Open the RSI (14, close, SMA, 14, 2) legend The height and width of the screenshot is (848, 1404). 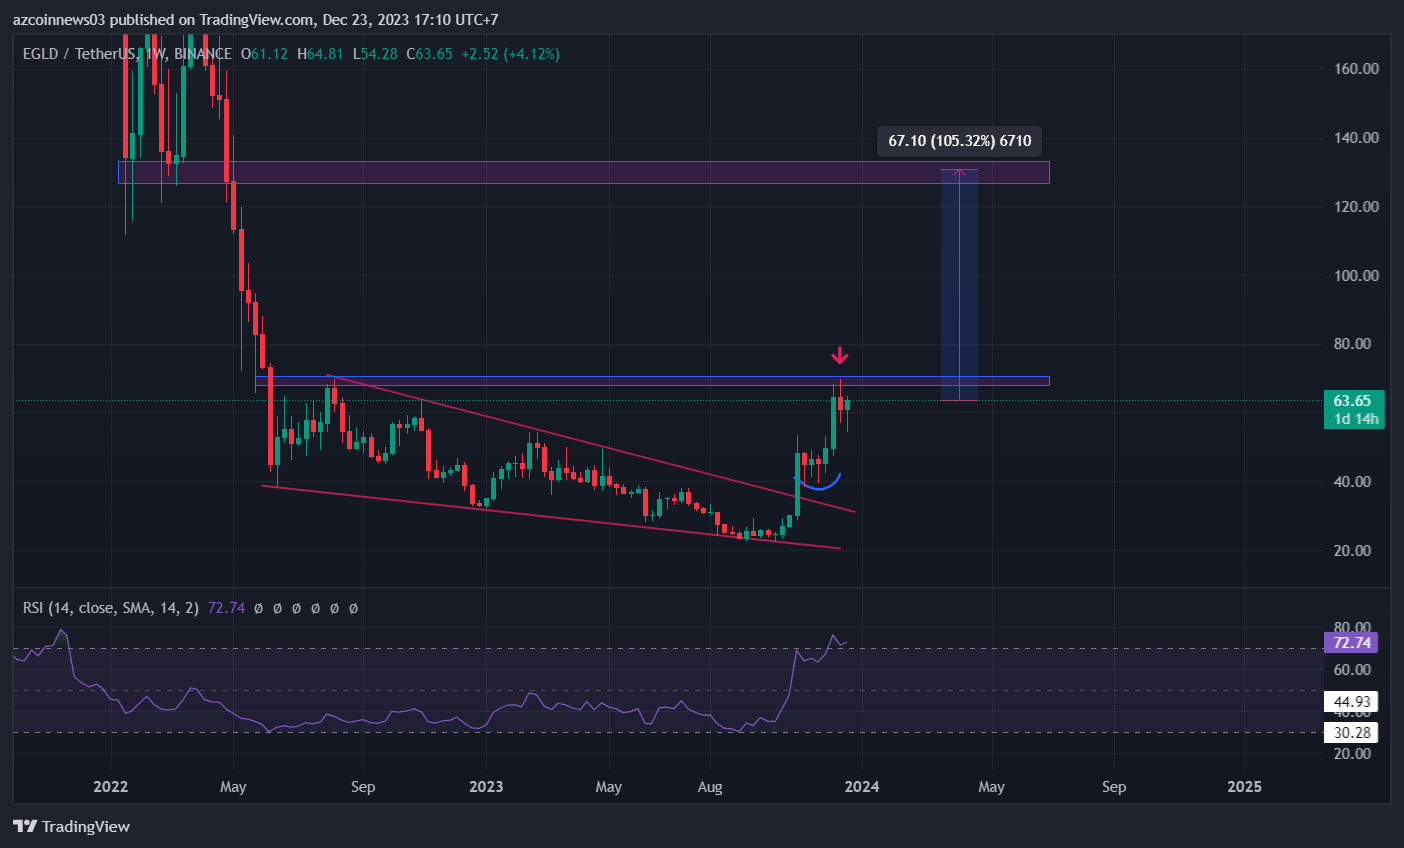point(111,608)
